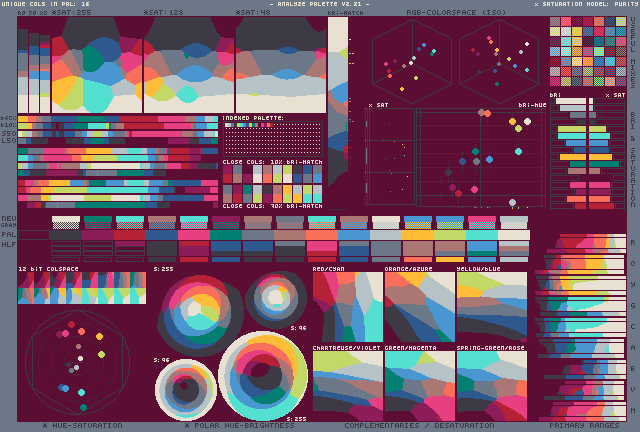This screenshot has height=432, width=640.
Task: Select the pale blue-gray swatch in PAL row
Action: (386, 235)
